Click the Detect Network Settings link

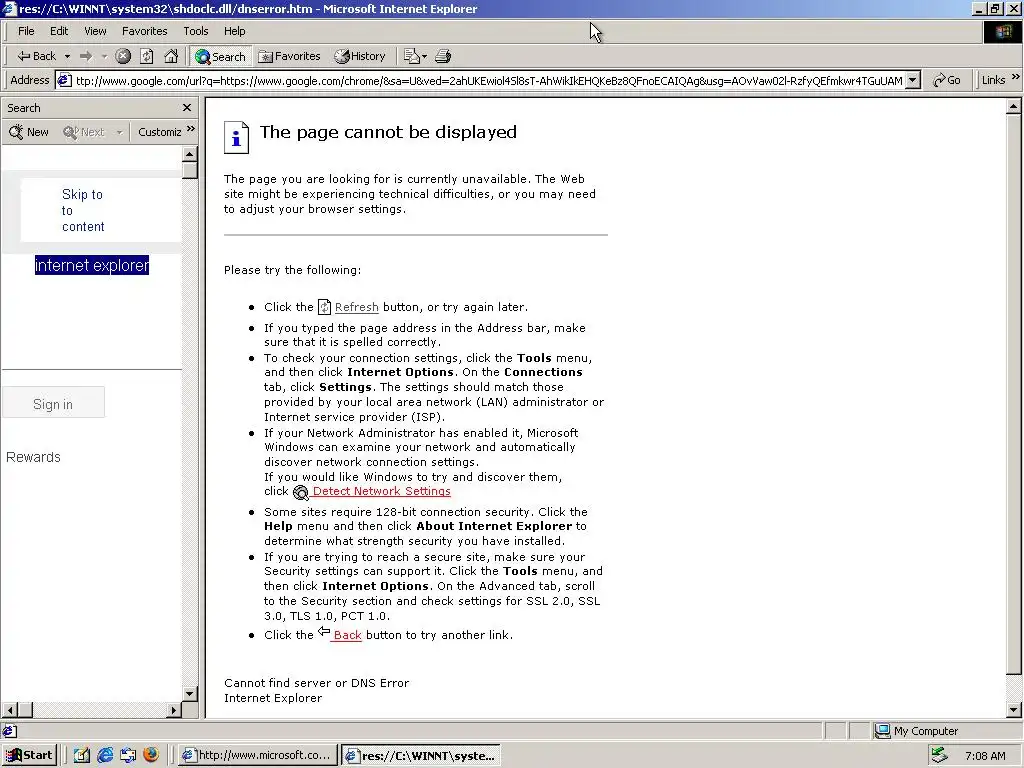(x=381, y=491)
